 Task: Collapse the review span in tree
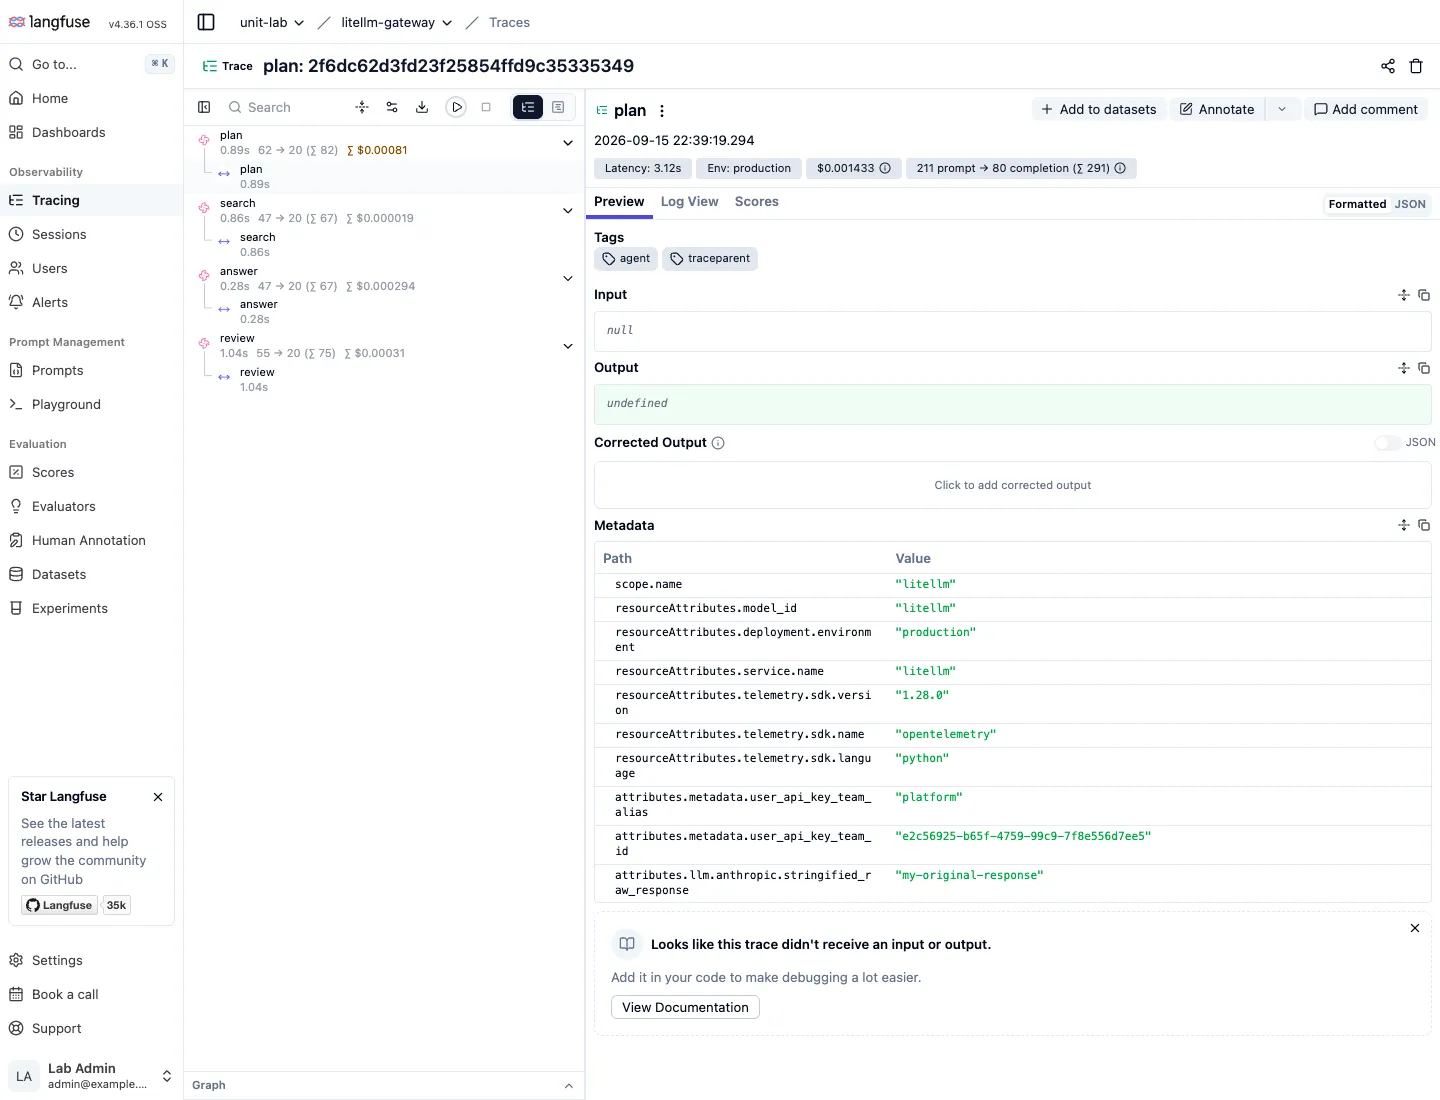568,346
